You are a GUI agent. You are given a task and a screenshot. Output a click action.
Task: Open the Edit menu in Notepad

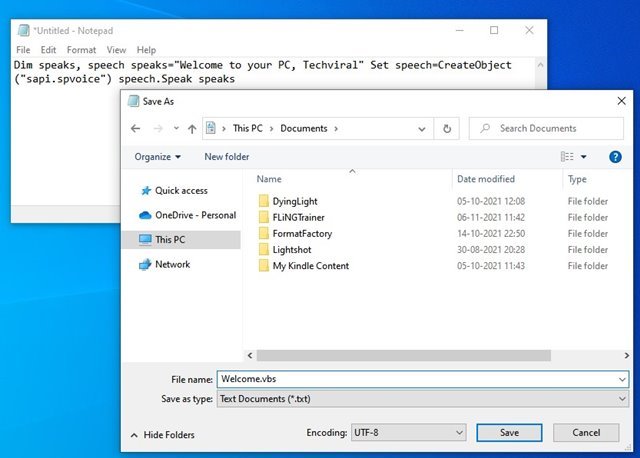[x=48, y=50]
